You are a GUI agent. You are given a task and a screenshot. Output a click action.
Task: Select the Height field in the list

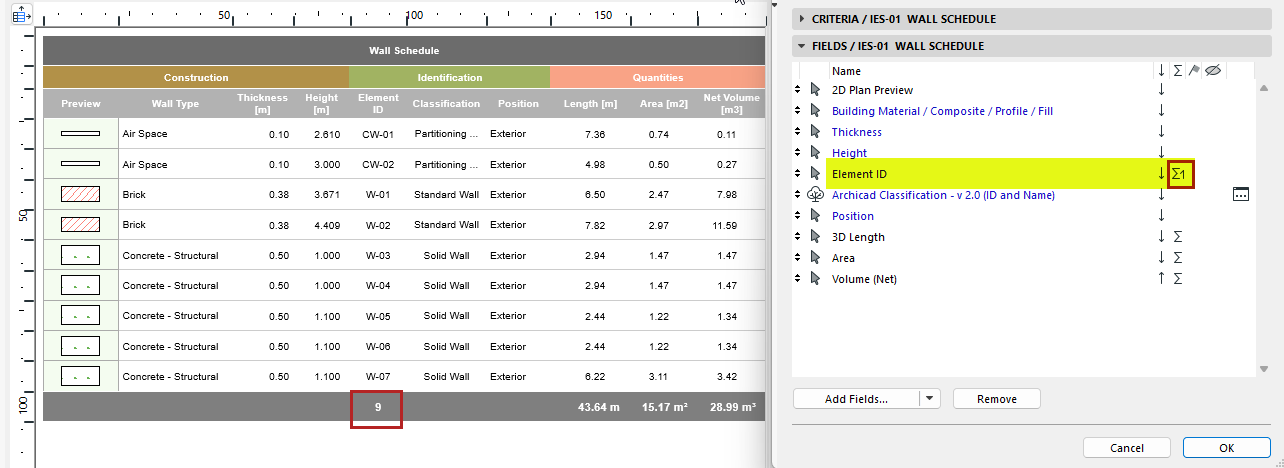coord(850,153)
